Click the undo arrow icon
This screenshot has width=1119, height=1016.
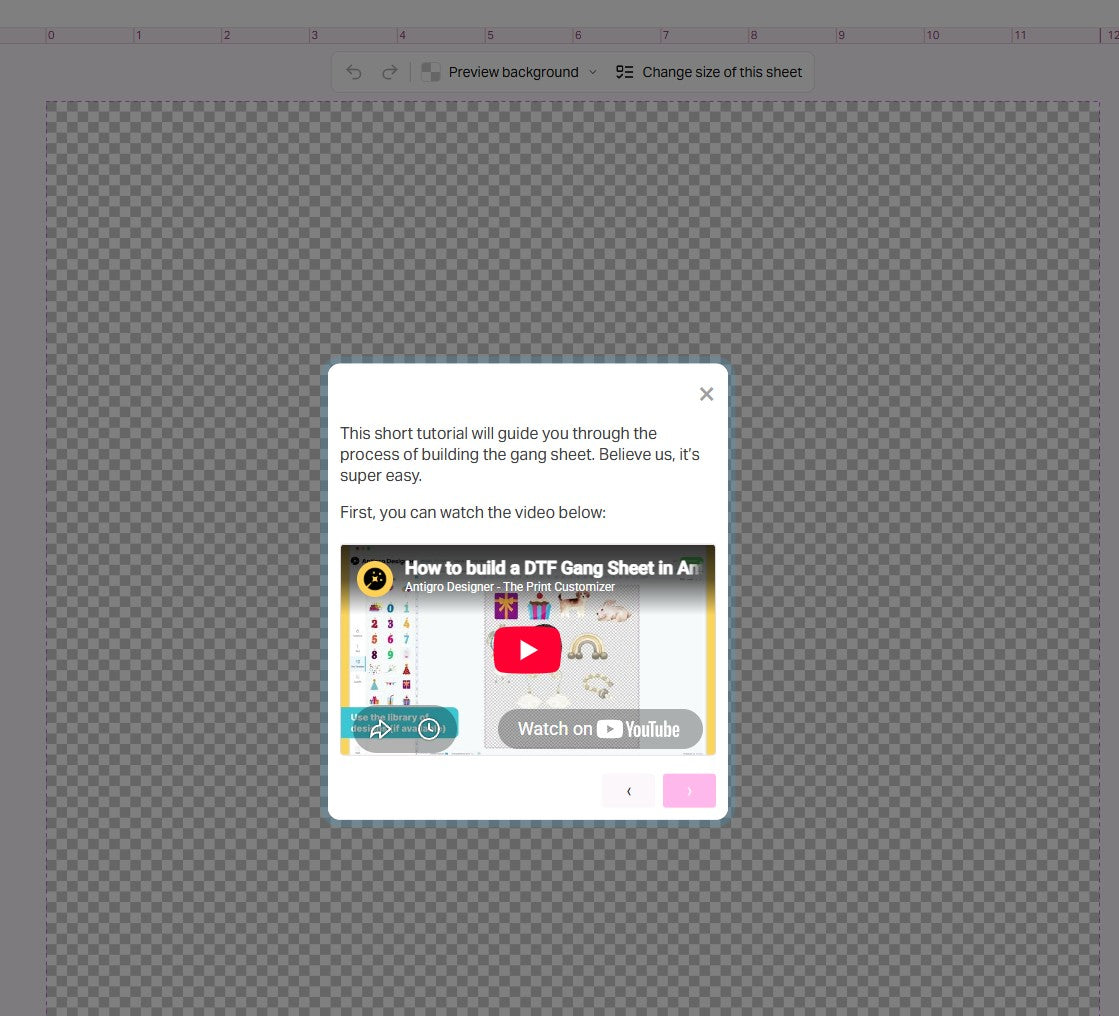(x=354, y=72)
